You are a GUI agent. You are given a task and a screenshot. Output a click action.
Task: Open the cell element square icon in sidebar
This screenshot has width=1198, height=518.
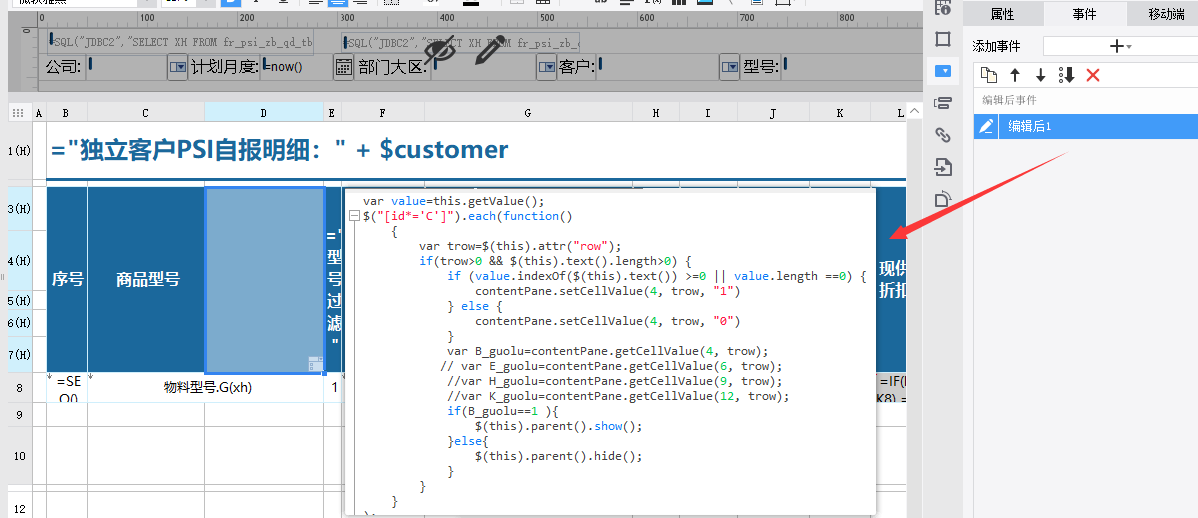coord(943,39)
